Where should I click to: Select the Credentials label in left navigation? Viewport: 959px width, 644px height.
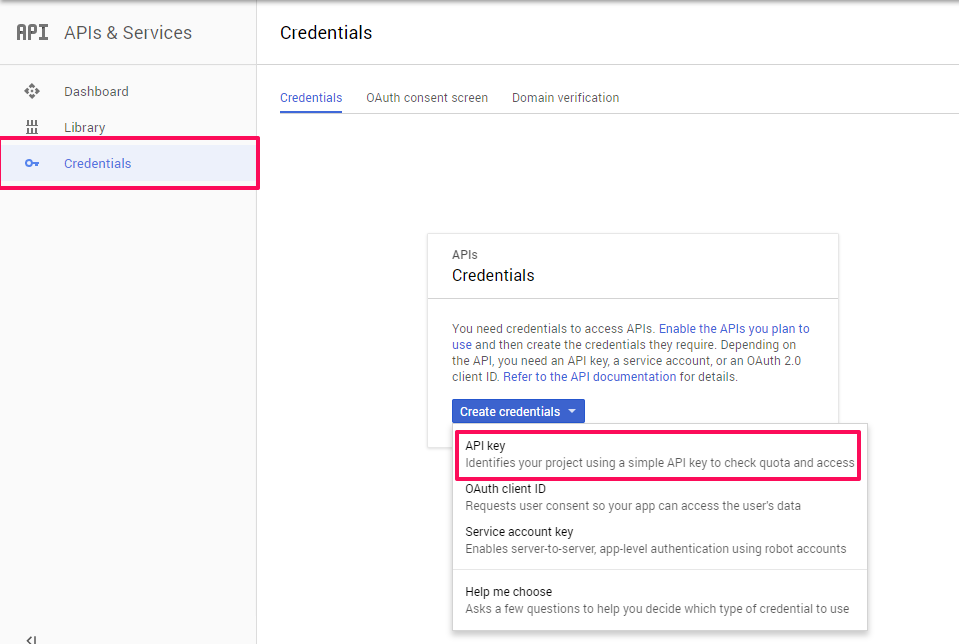click(x=97, y=163)
